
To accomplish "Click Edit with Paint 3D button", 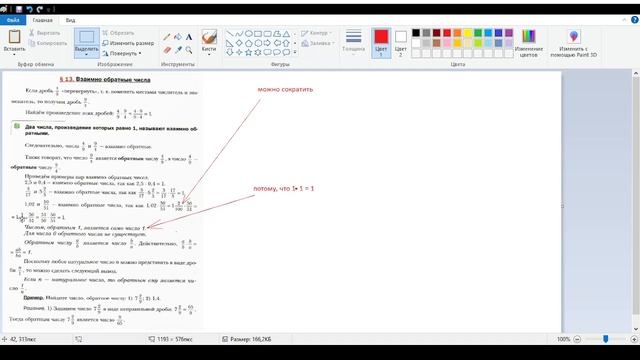I will (573, 43).
